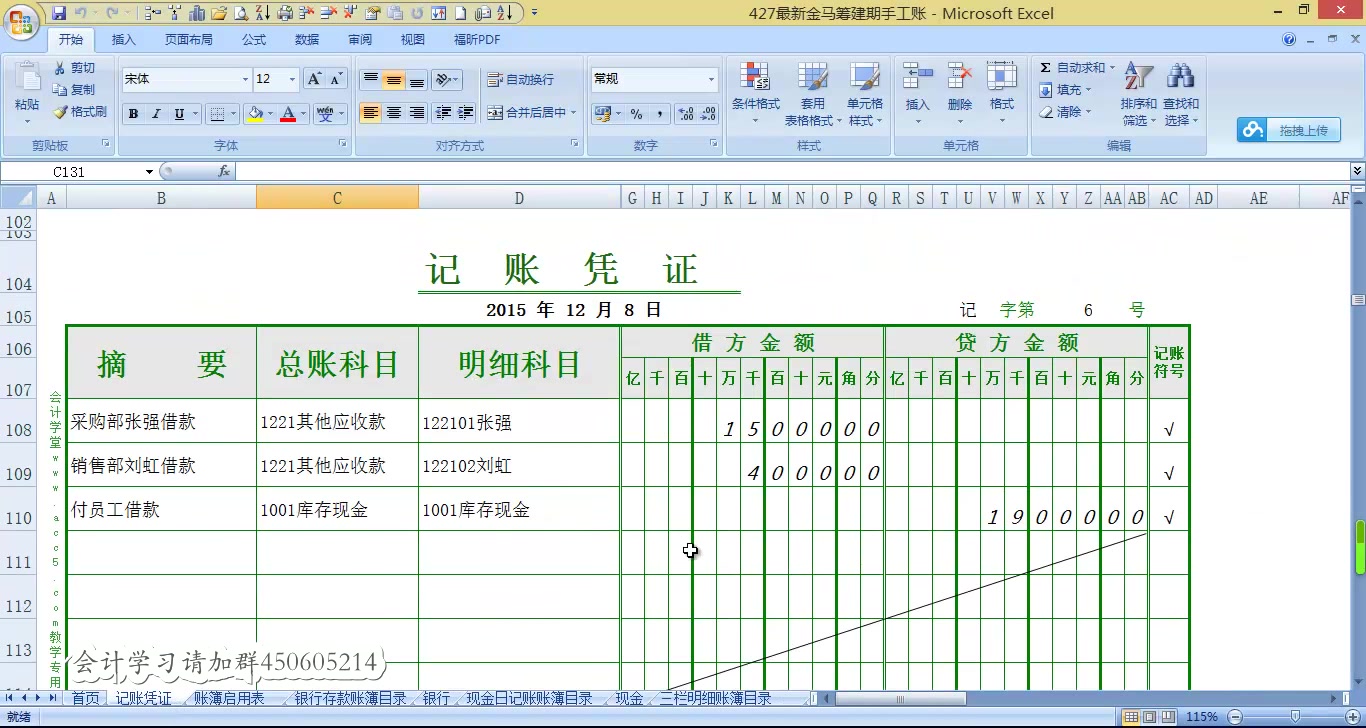Set top vertical alignment
The width and height of the screenshot is (1366, 728).
[370, 79]
